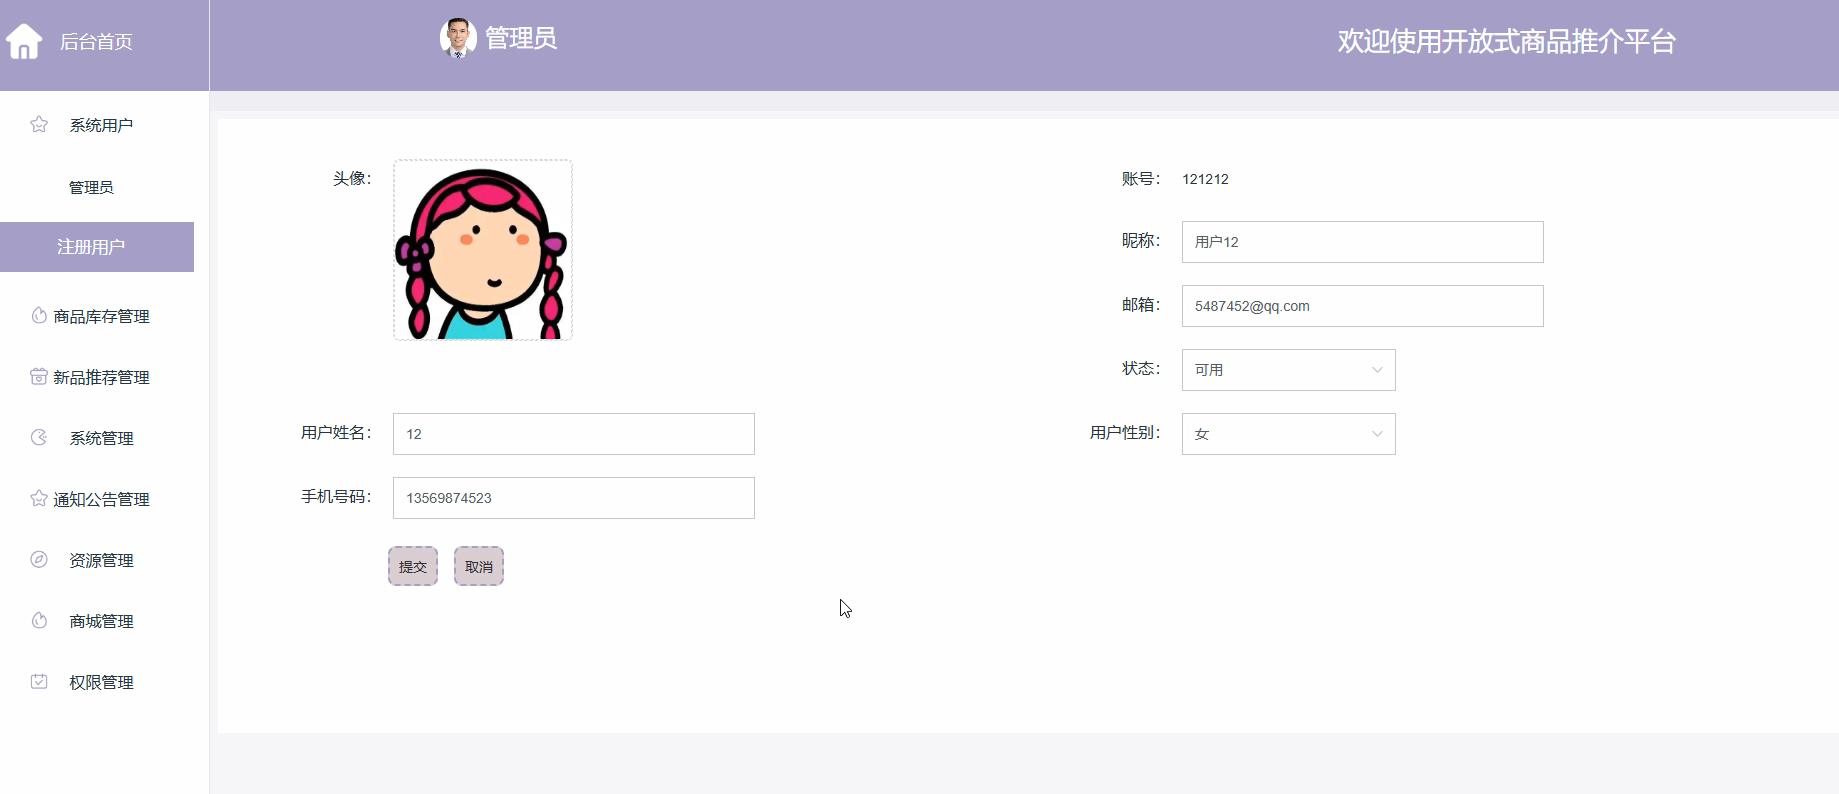Click the flame icon beside 商品库存管理
This screenshot has height=794, width=1839.
39,315
